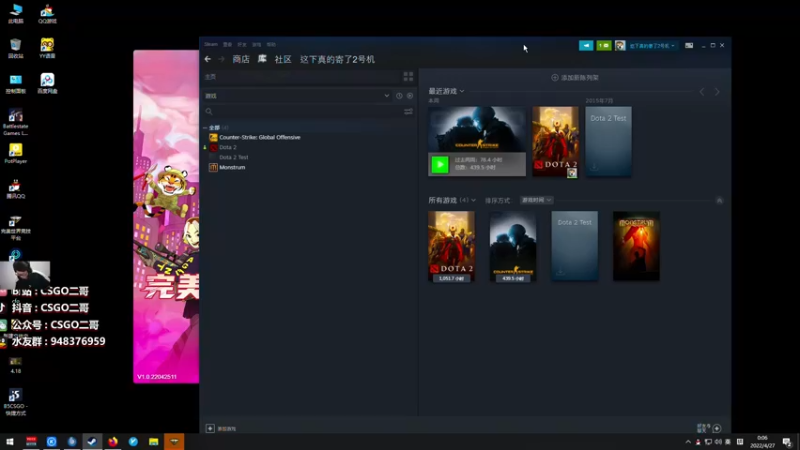The height and width of the screenshot is (450, 800).
Task: Open the Windows Start menu
Action: [10, 441]
